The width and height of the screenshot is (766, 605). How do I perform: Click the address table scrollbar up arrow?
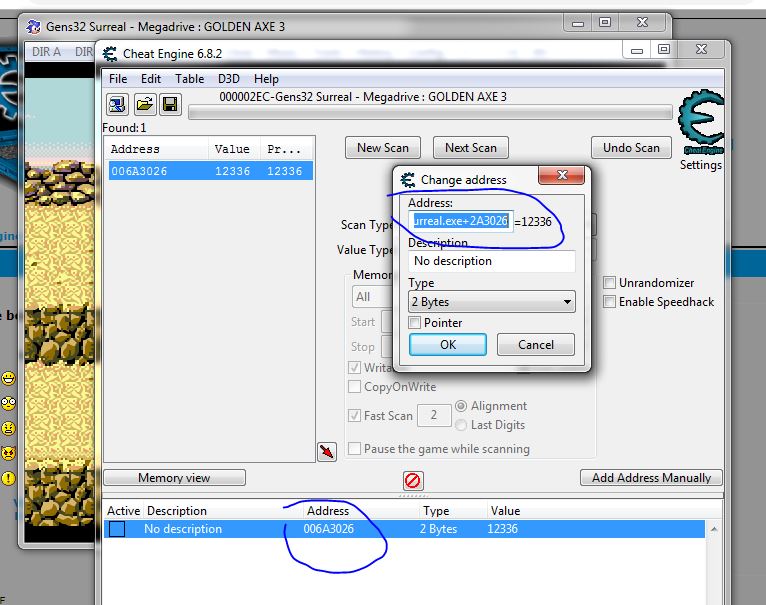(x=714, y=529)
